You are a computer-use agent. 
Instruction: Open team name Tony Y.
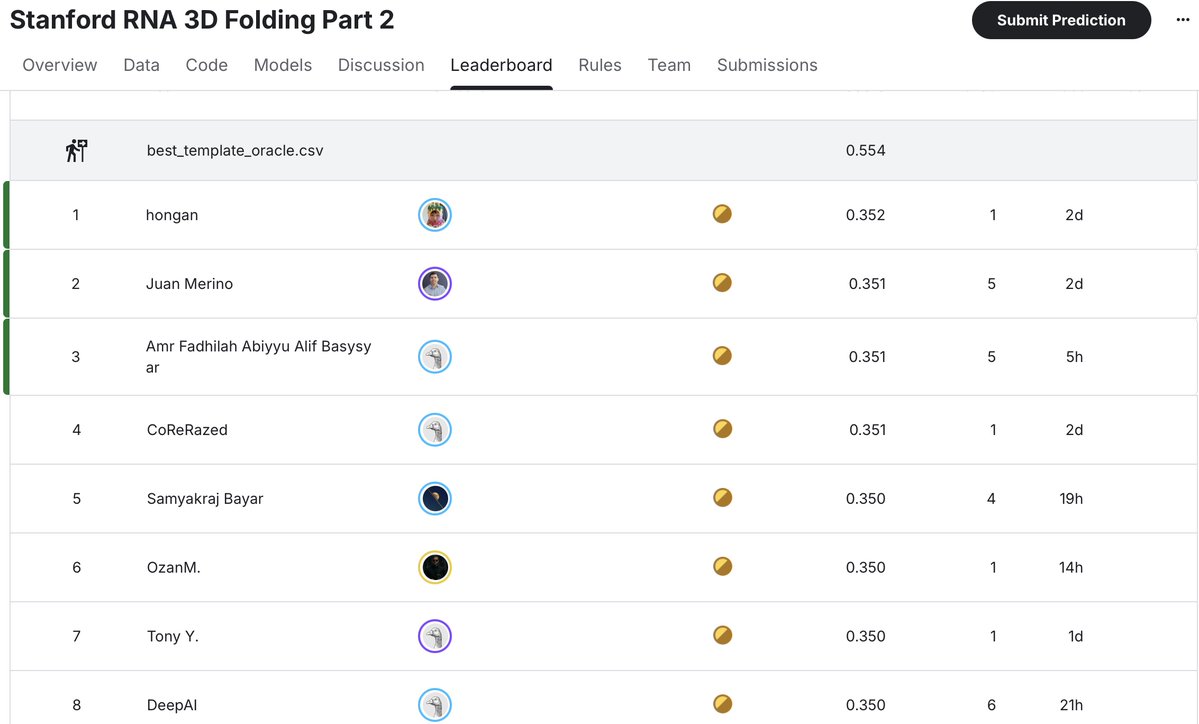tap(173, 636)
